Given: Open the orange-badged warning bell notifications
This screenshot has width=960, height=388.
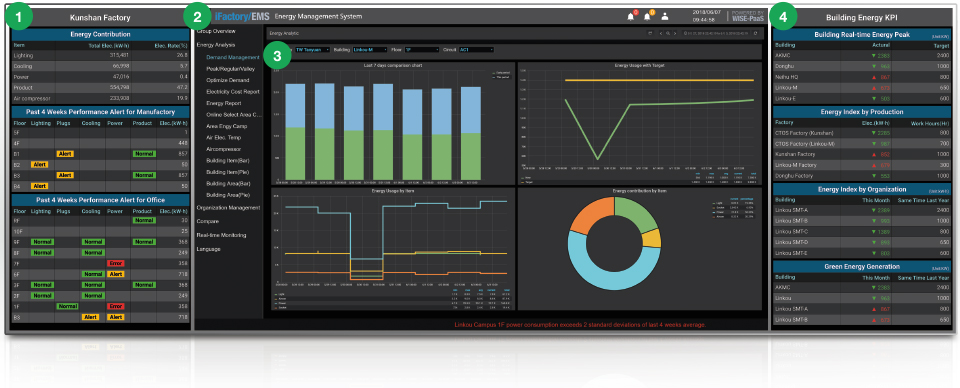Looking at the screenshot, I should (648, 16).
